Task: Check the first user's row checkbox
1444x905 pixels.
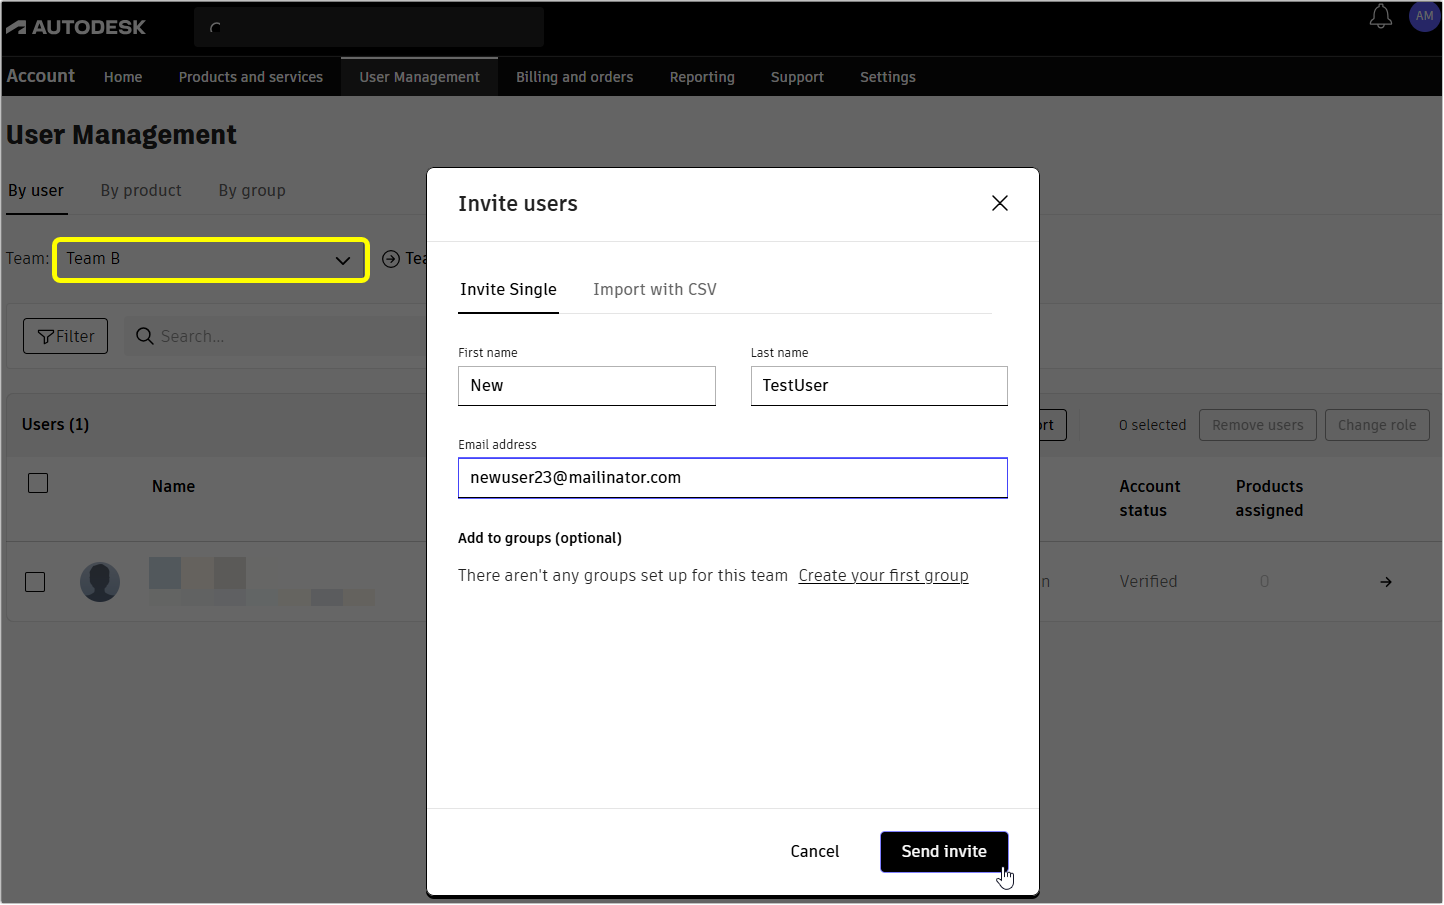Action: click(x=35, y=581)
